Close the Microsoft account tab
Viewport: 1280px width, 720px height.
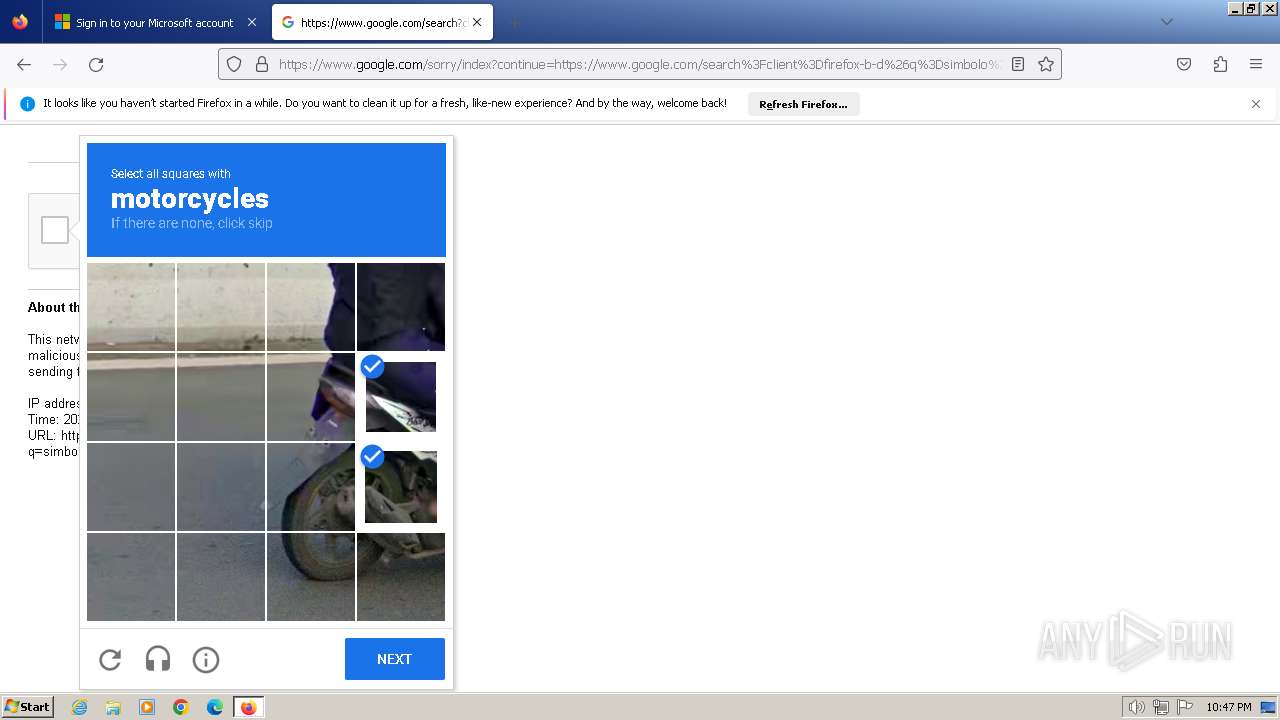(x=251, y=22)
